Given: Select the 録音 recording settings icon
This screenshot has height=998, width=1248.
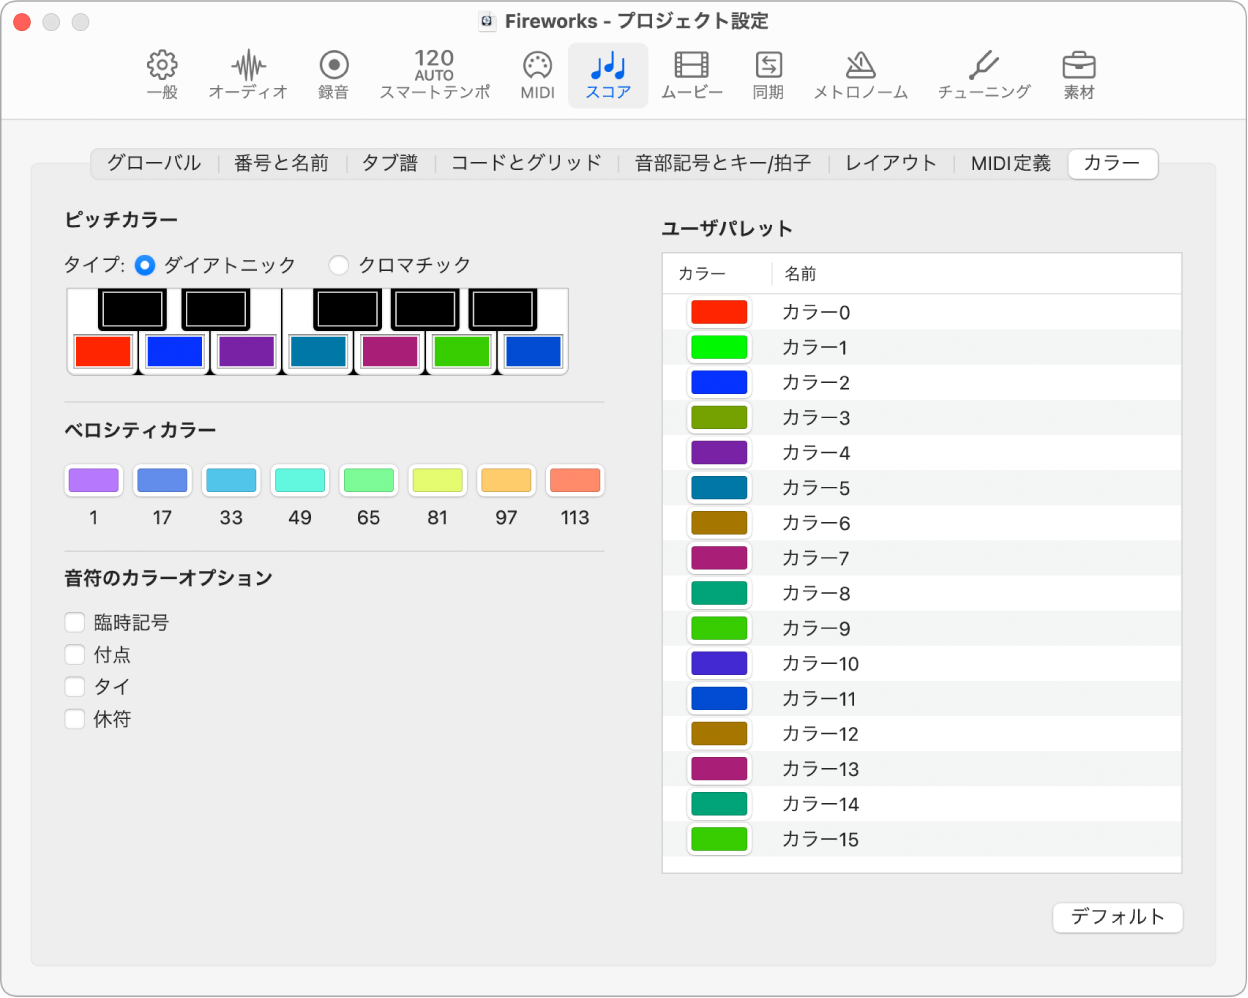Looking at the screenshot, I should click(x=332, y=74).
